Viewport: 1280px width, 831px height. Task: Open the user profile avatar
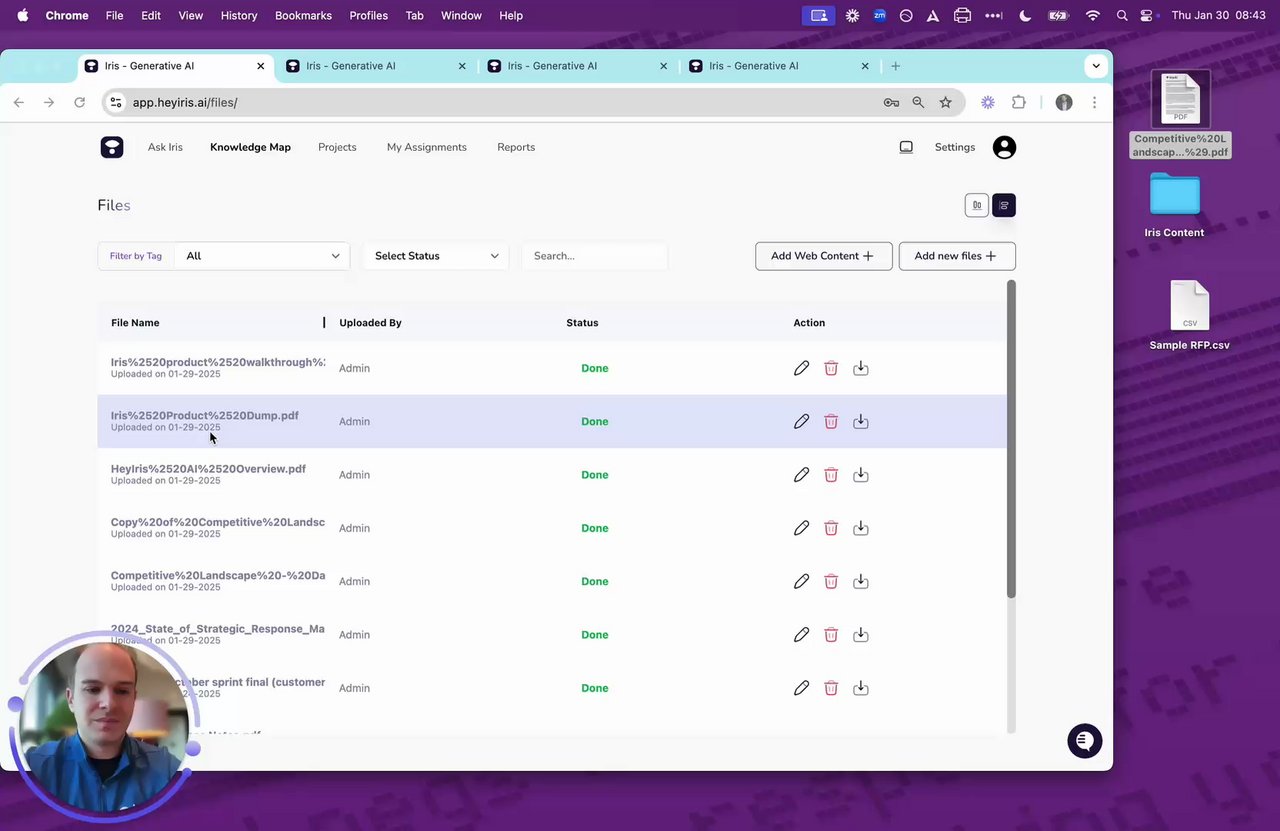point(1004,147)
